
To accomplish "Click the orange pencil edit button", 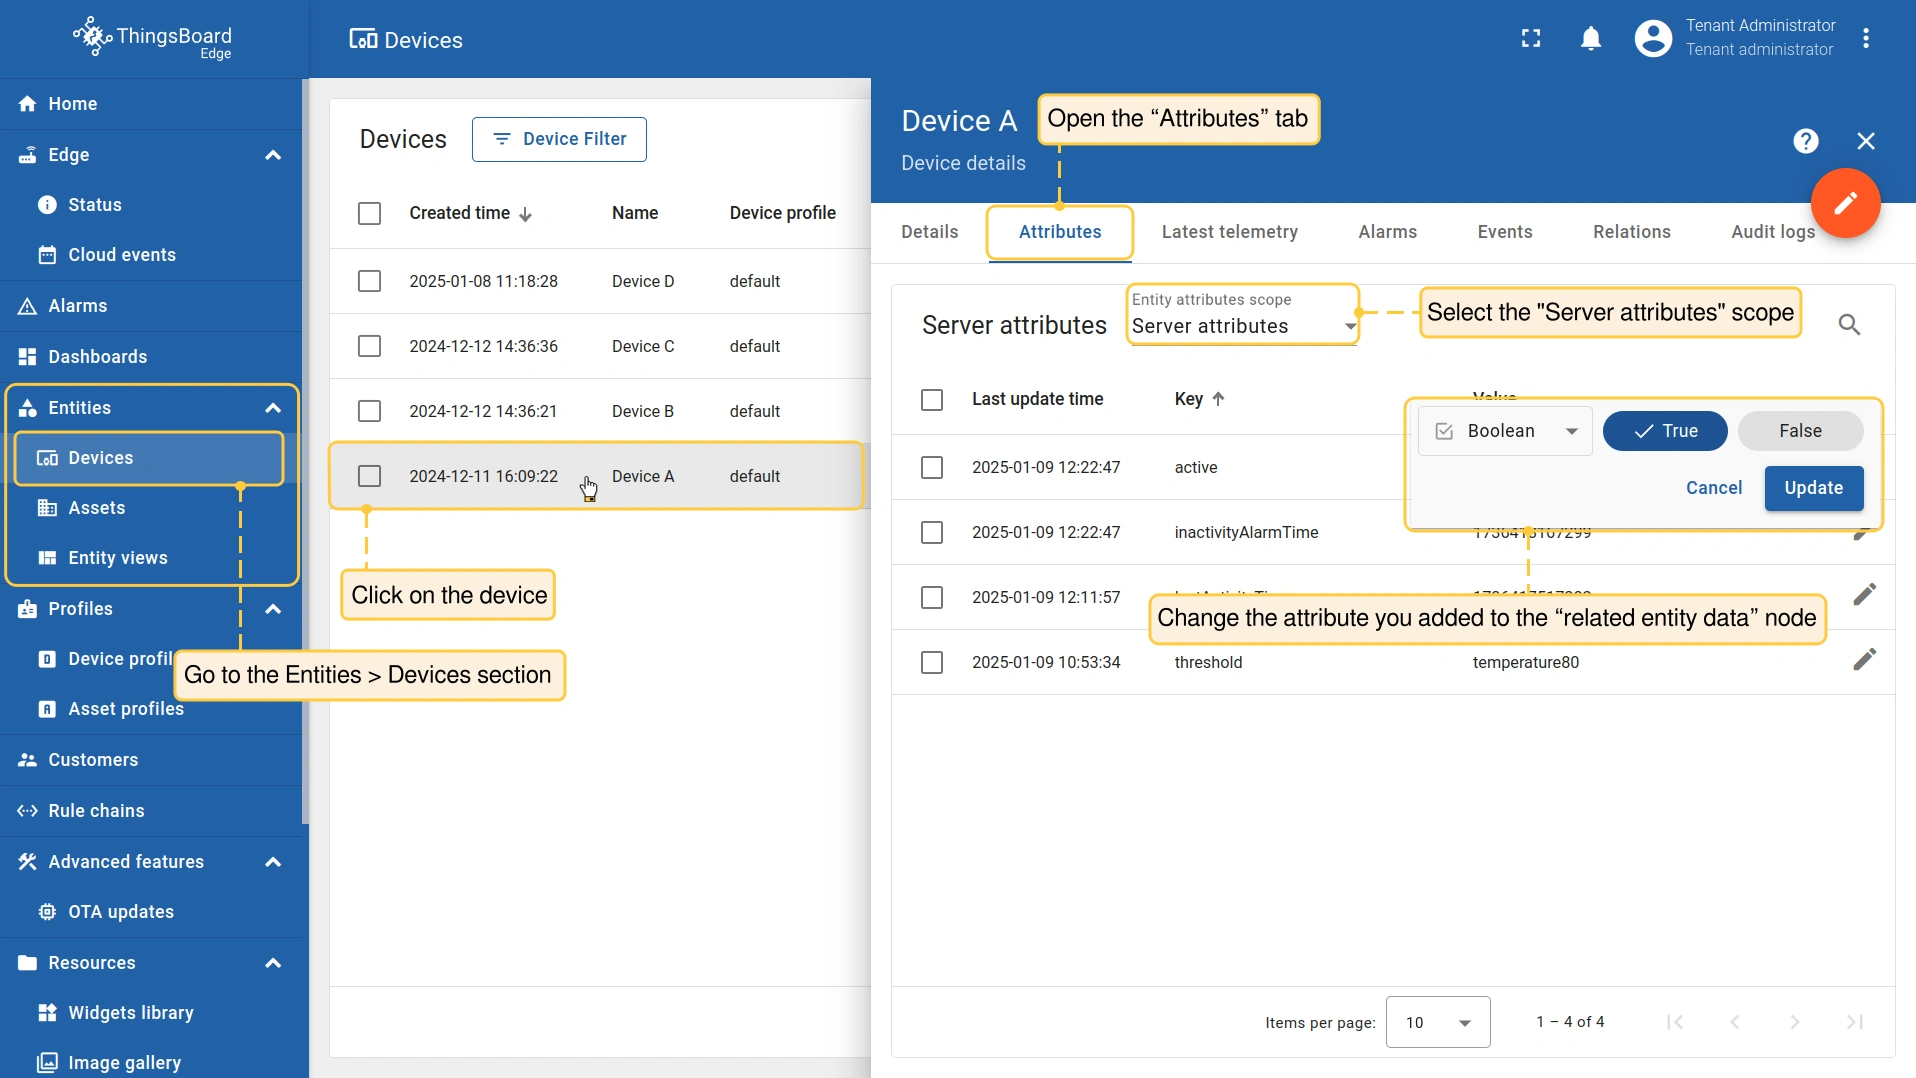I will [x=1845, y=203].
